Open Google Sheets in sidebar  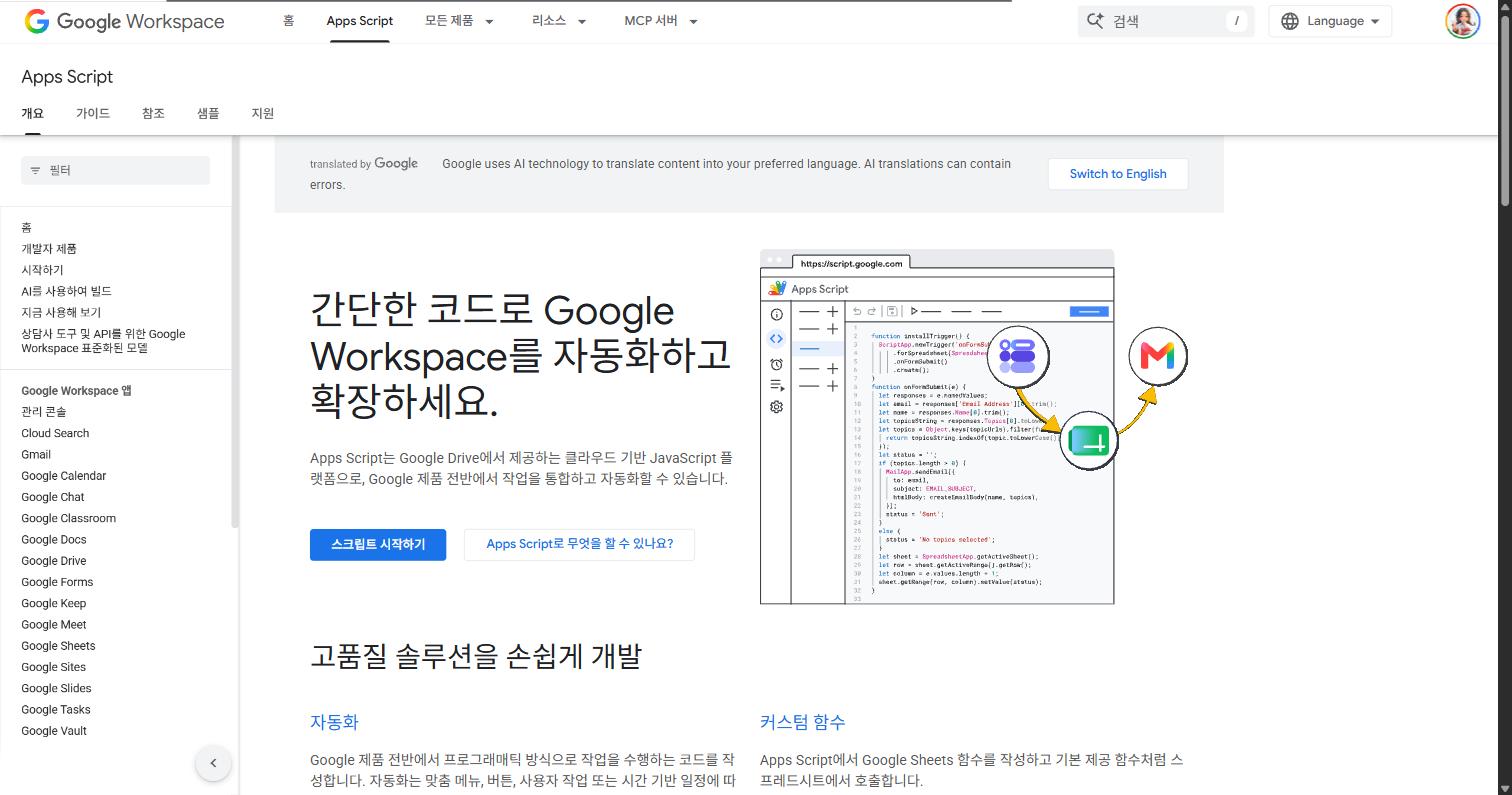(x=58, y=646)
